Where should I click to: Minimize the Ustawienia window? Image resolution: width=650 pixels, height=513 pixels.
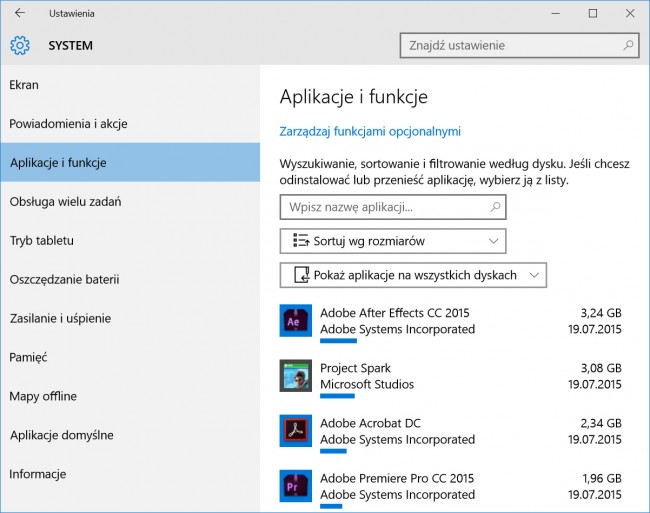[x=555, y=13]
